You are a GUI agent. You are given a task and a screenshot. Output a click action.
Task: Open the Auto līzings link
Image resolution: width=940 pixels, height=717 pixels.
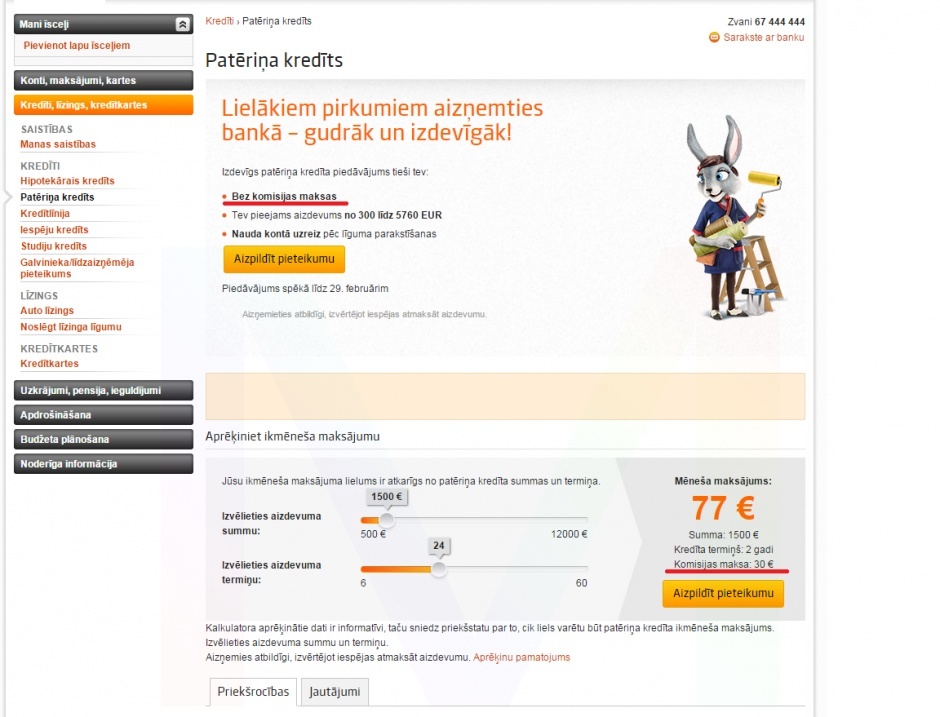(47, 311)
